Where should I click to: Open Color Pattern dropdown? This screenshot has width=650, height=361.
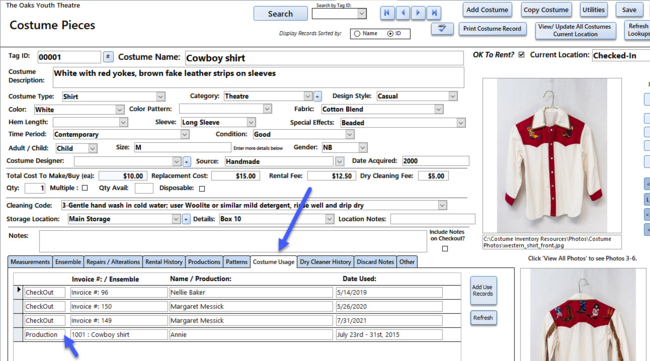tap(267, 109)
